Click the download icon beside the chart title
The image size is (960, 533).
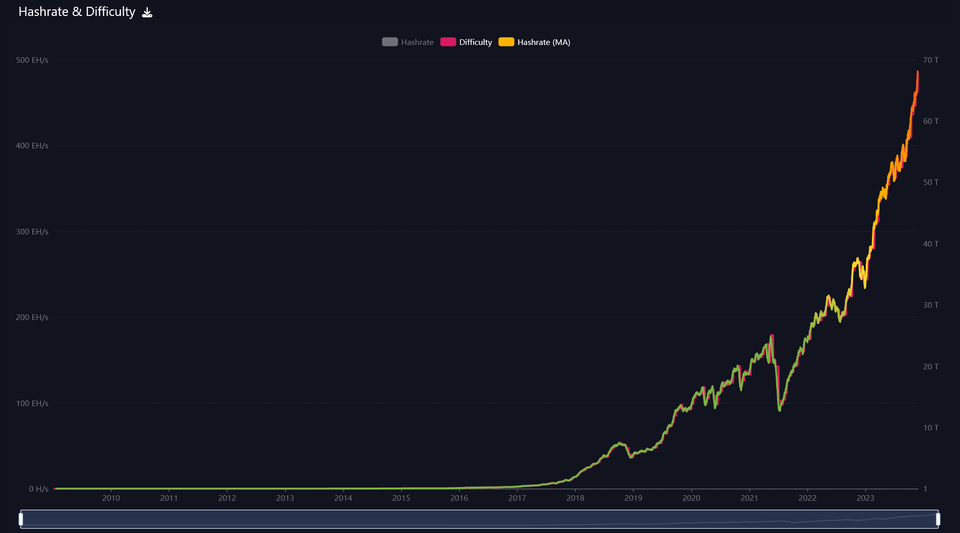pos(147,13)
